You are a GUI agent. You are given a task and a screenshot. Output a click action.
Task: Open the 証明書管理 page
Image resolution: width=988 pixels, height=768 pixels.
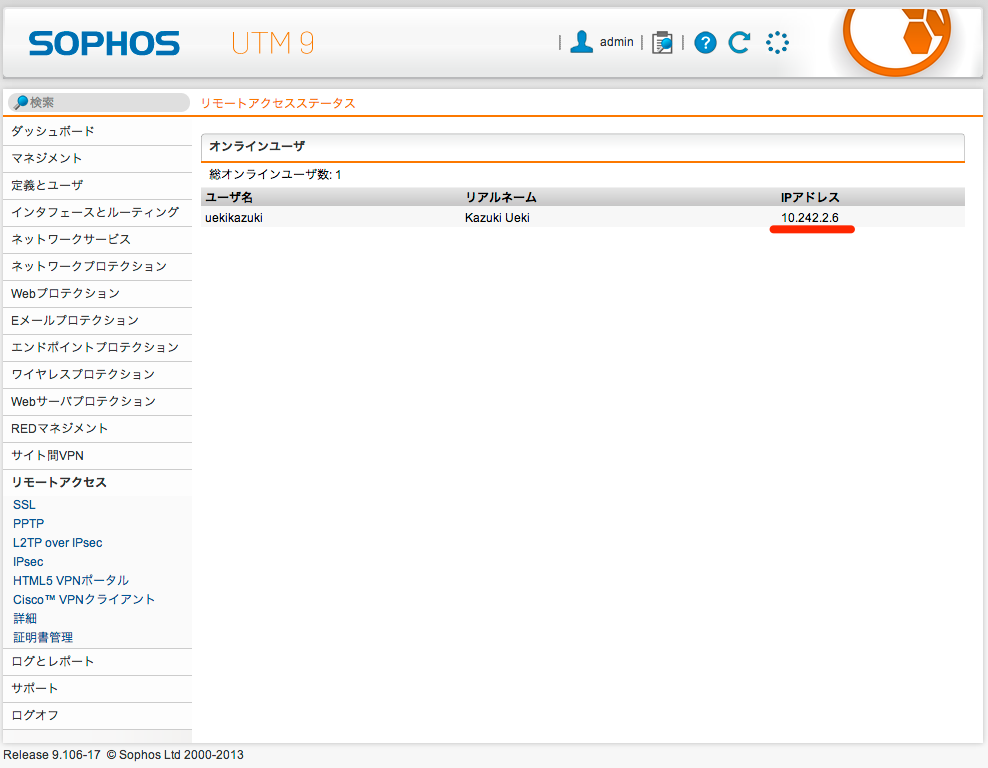pyautogui.click(x=43, y=638)
